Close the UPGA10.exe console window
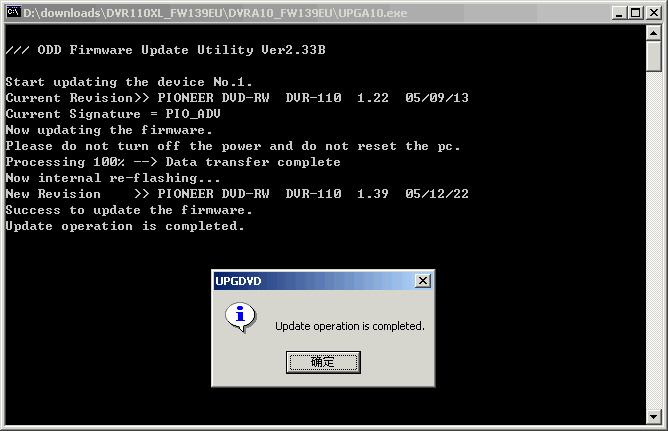The width and height of the screenshot is (668, 431). point(654,13)
